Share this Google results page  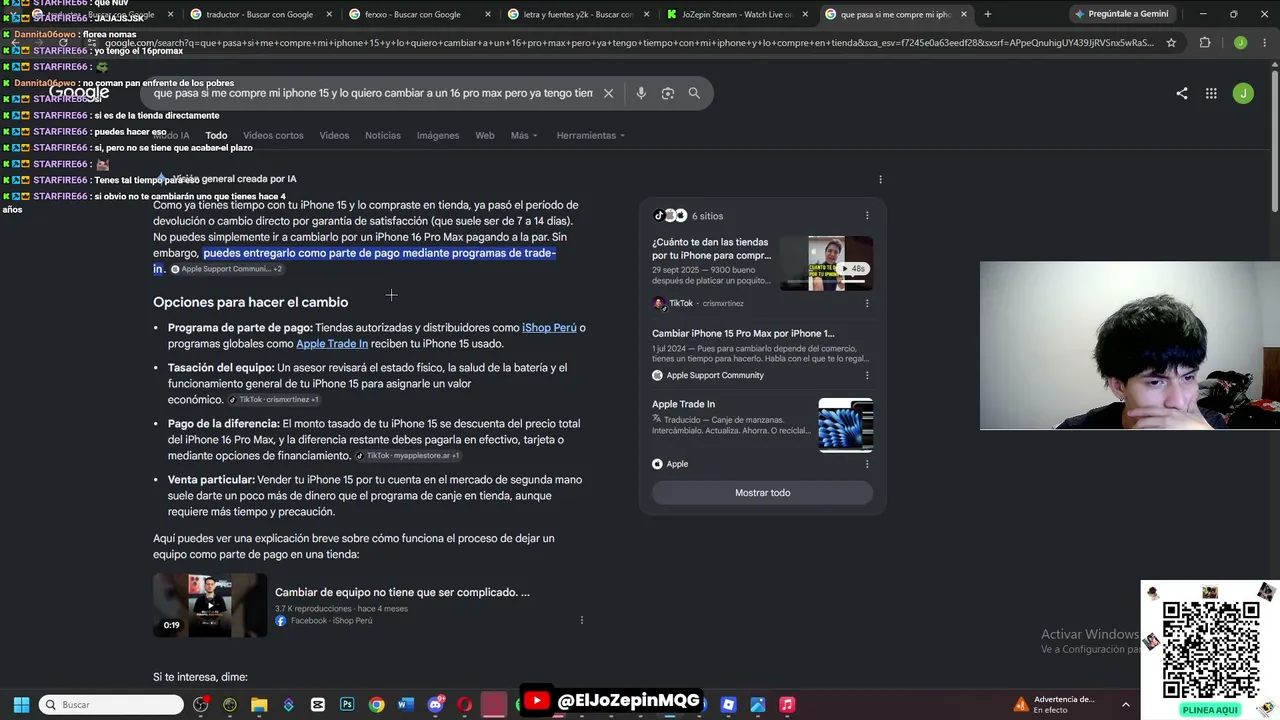1182,93
